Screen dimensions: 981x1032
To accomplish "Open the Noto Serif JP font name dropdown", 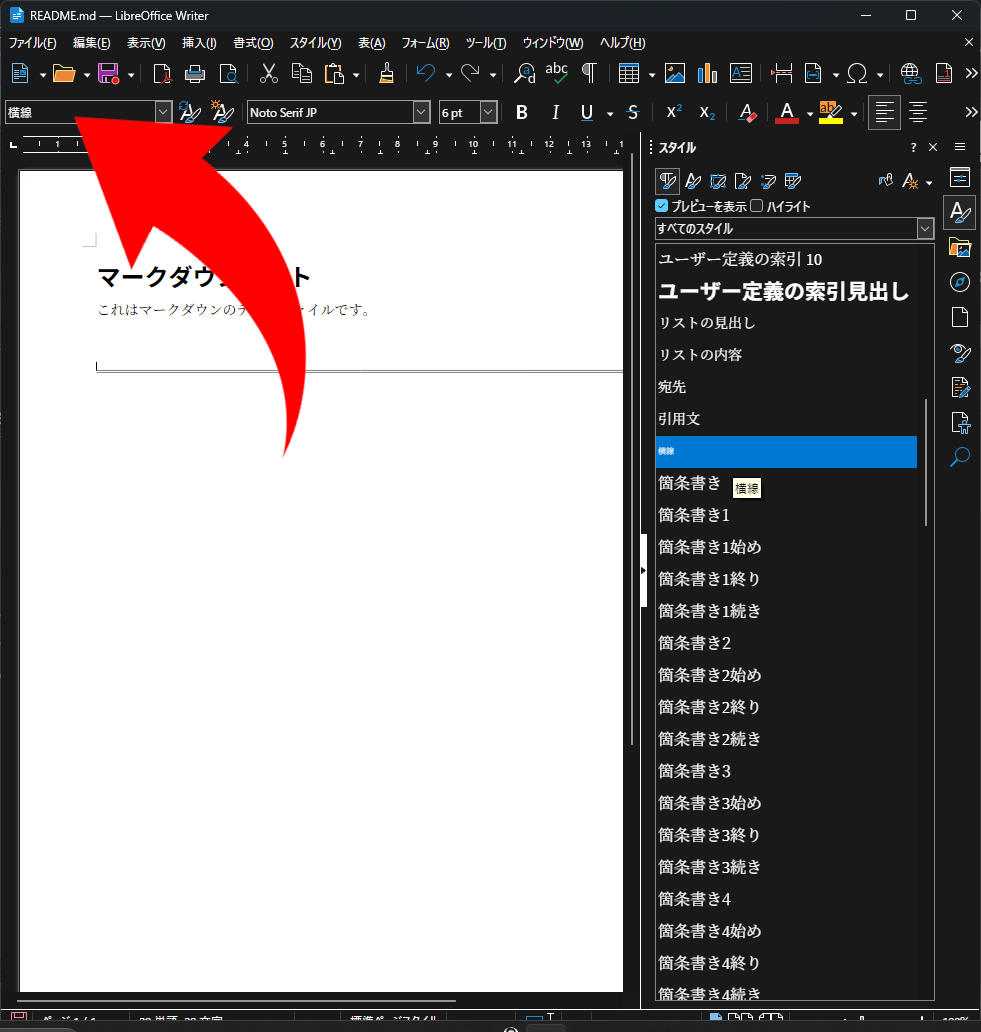I will (x=421, y=112).
